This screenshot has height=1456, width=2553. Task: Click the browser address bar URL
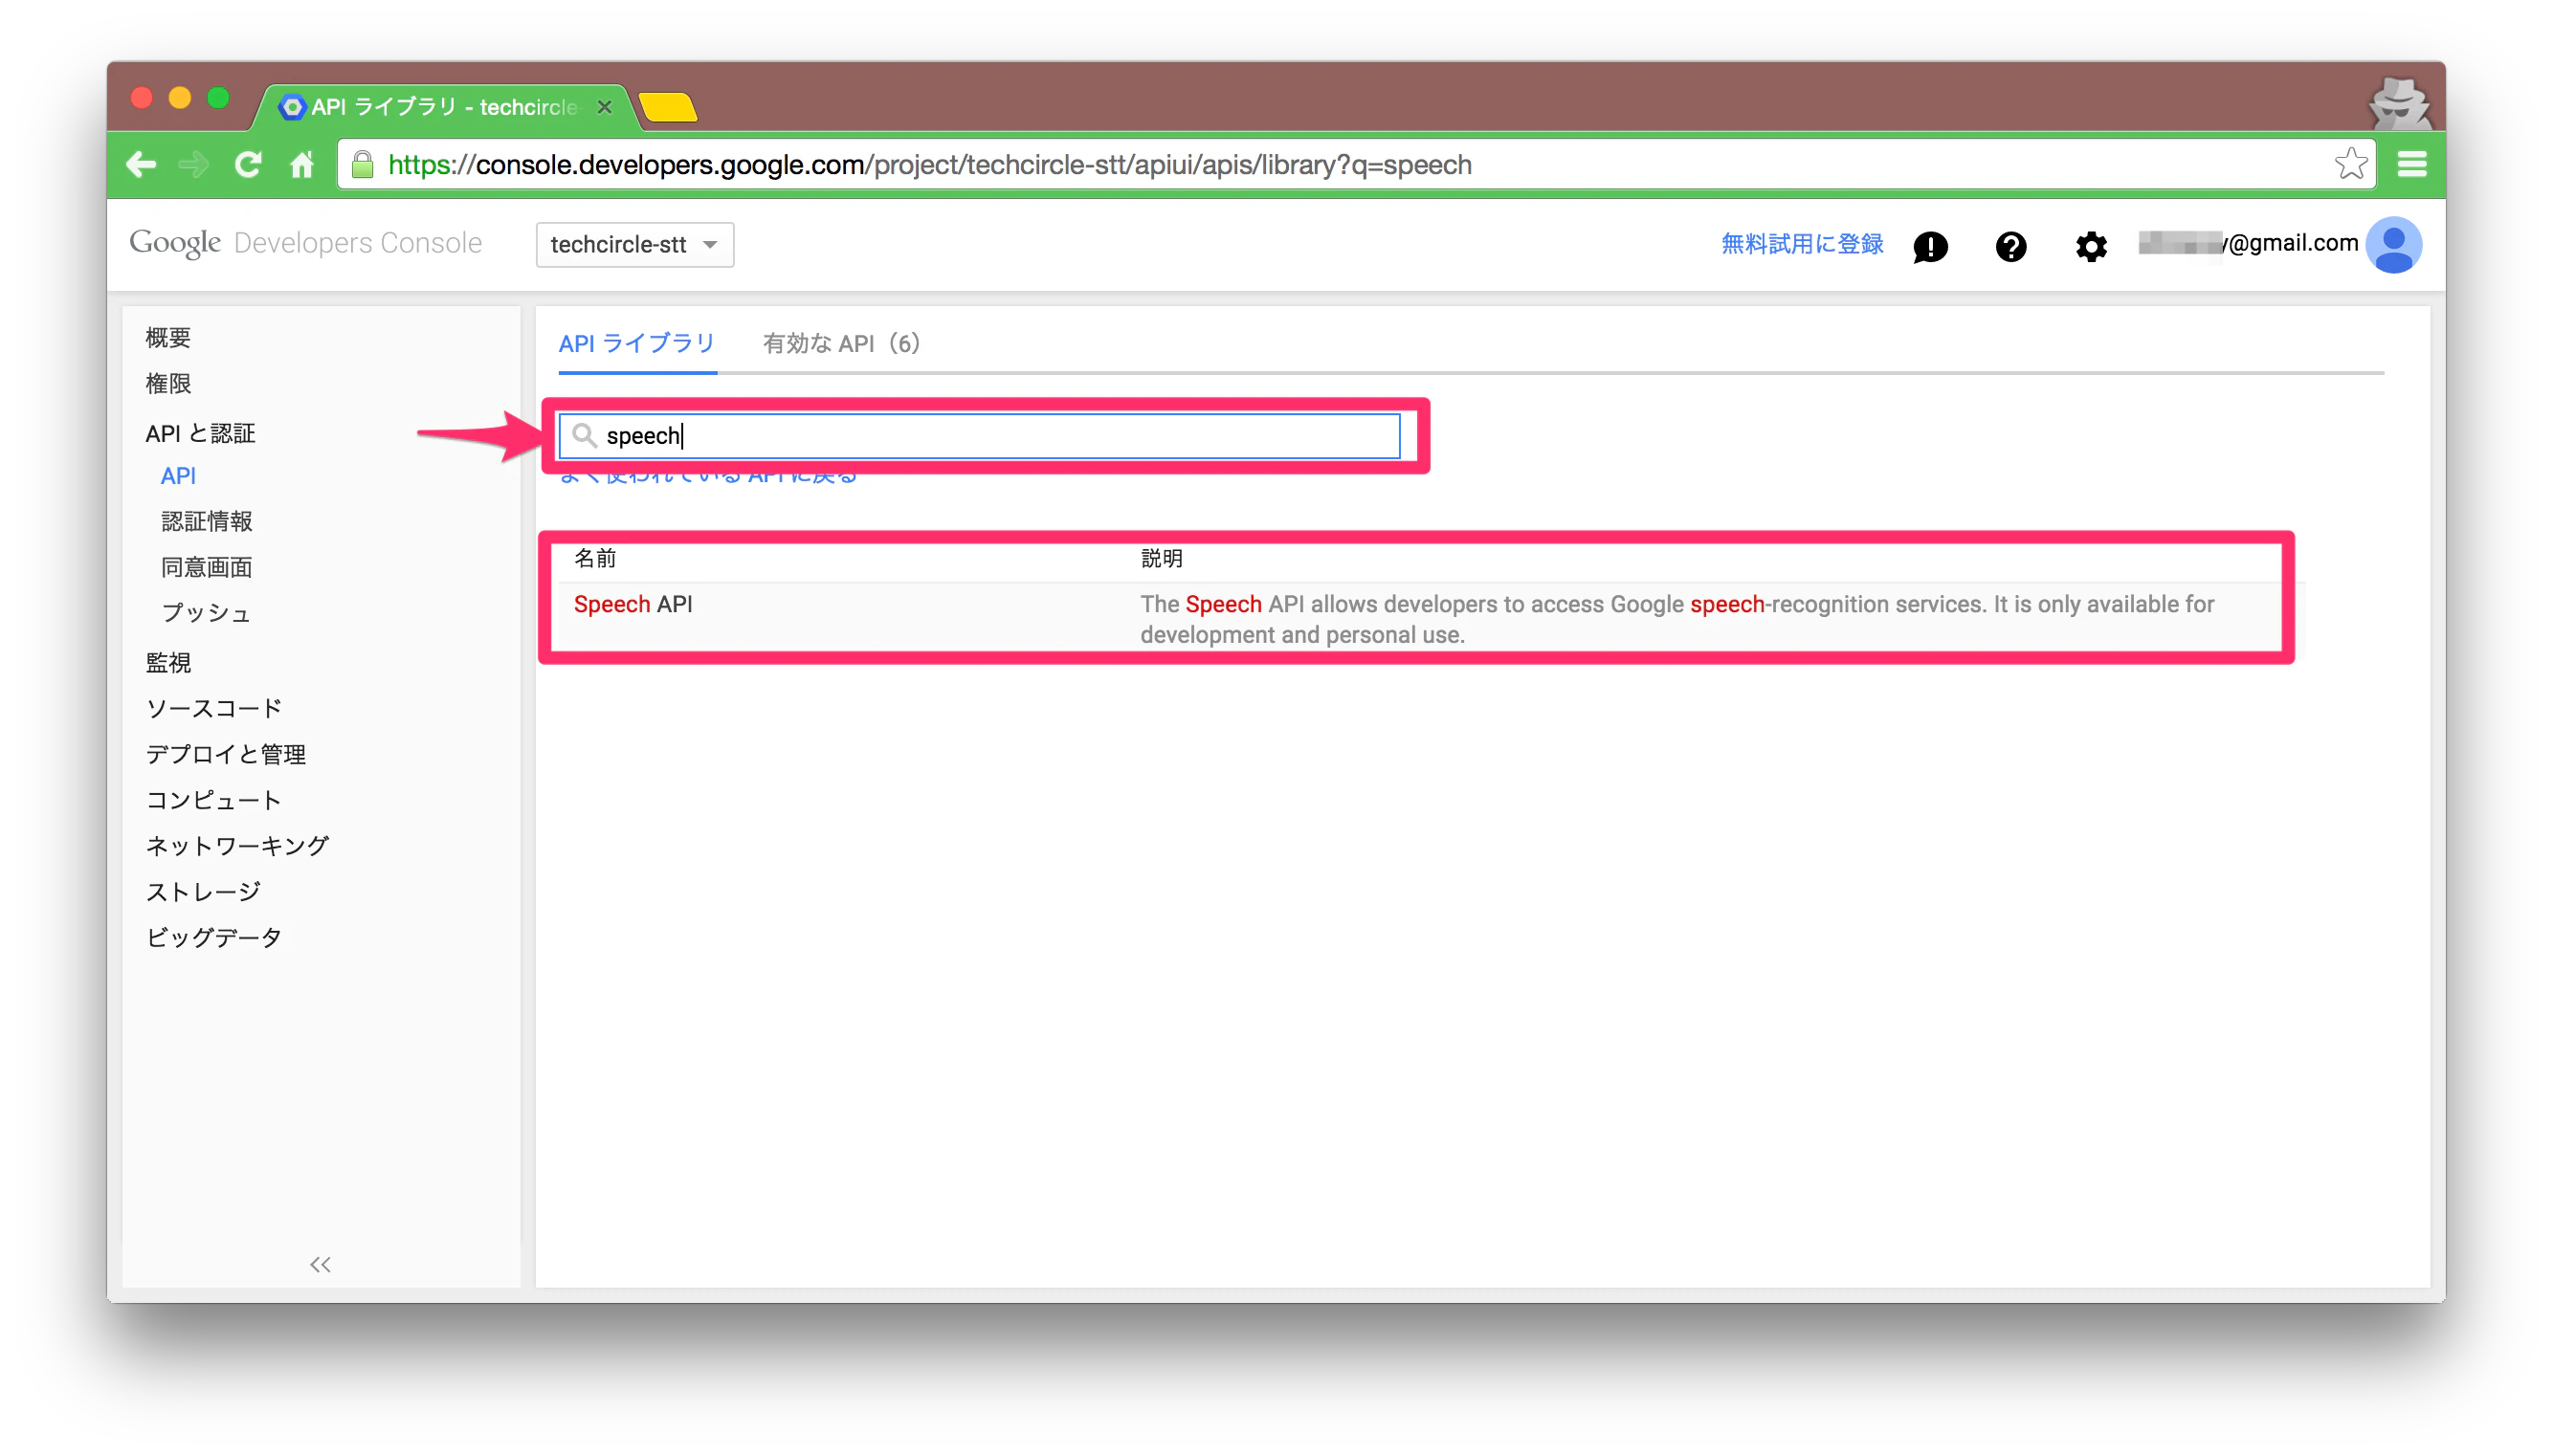(x=929, y=164)
